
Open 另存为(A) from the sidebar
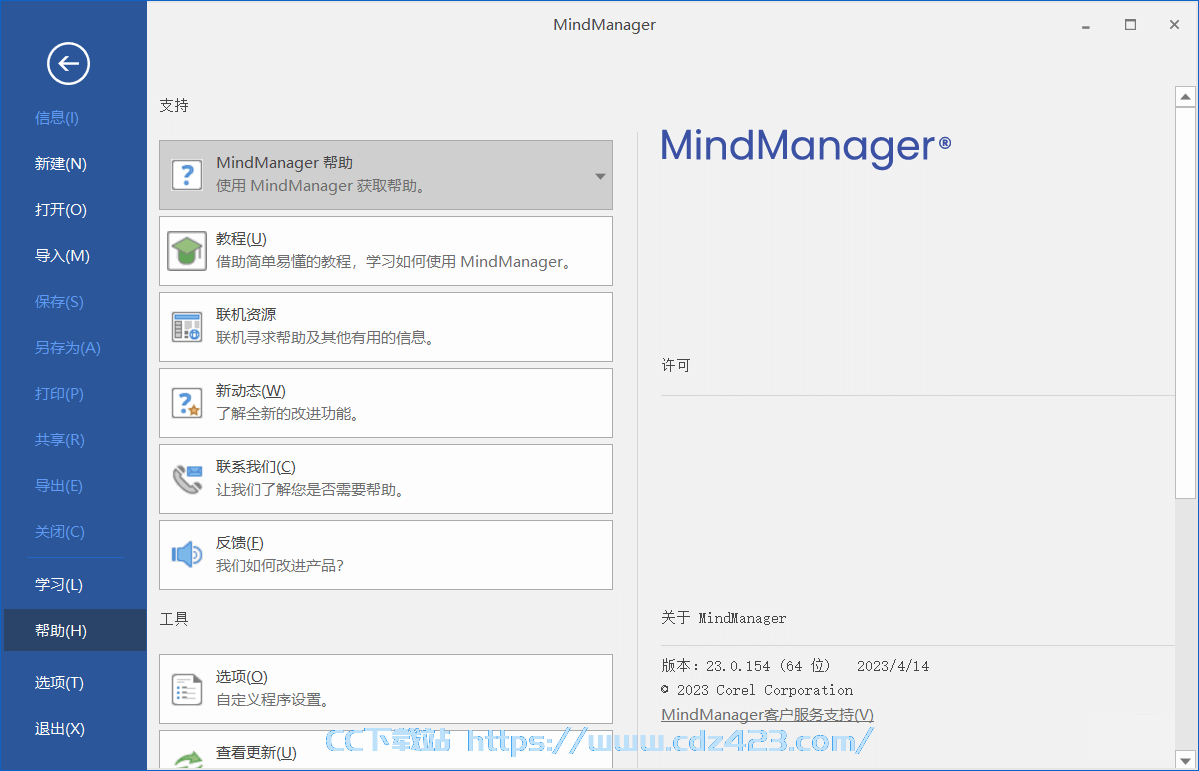click(x=67, y=347)
